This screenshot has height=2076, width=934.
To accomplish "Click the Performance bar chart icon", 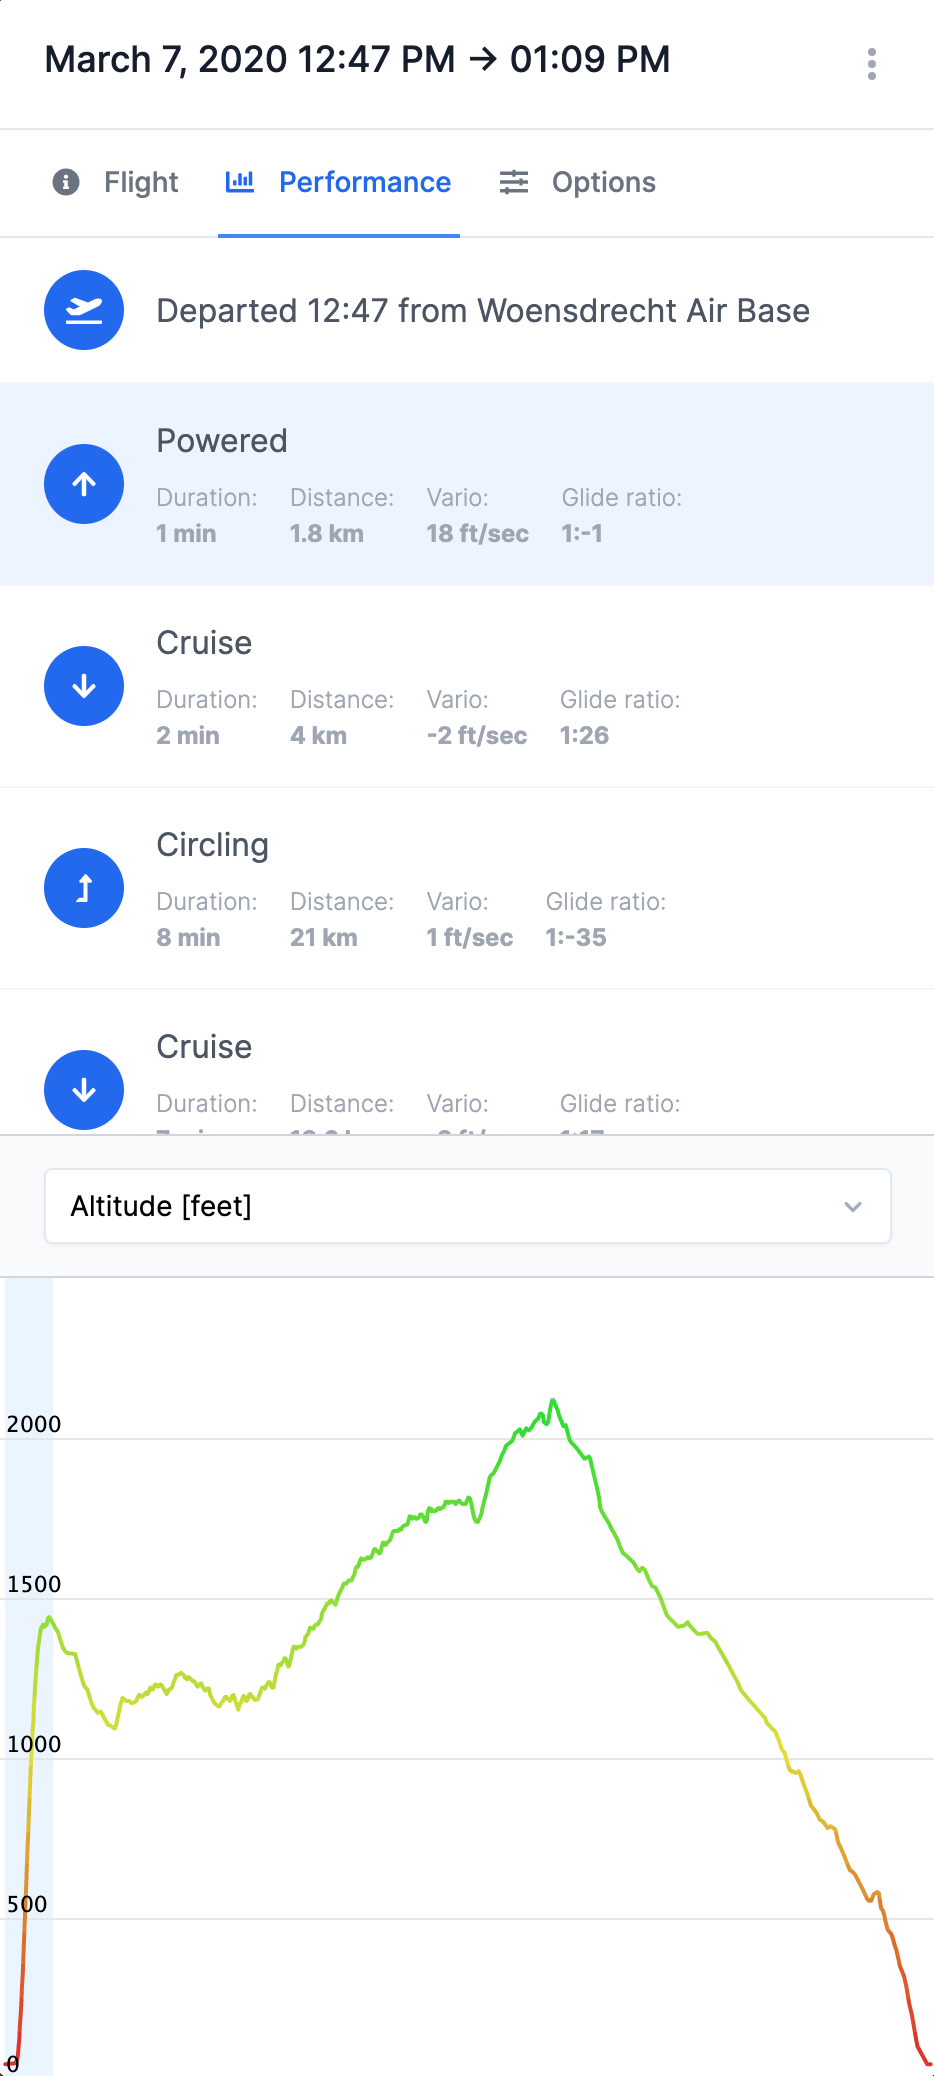I will tap(240, 182).
